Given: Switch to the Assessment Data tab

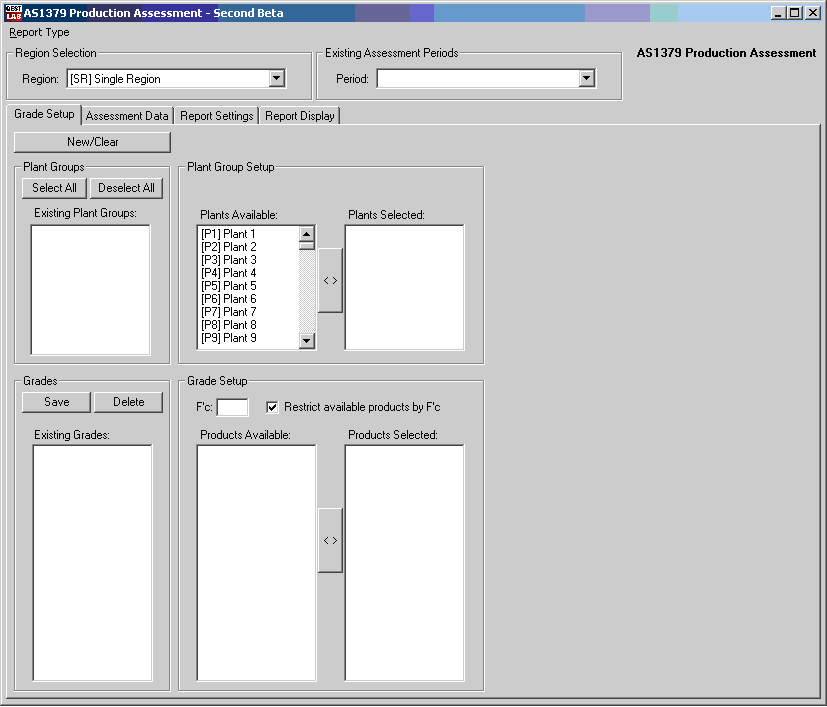Looking at the screenshot, I should [127, 116].
